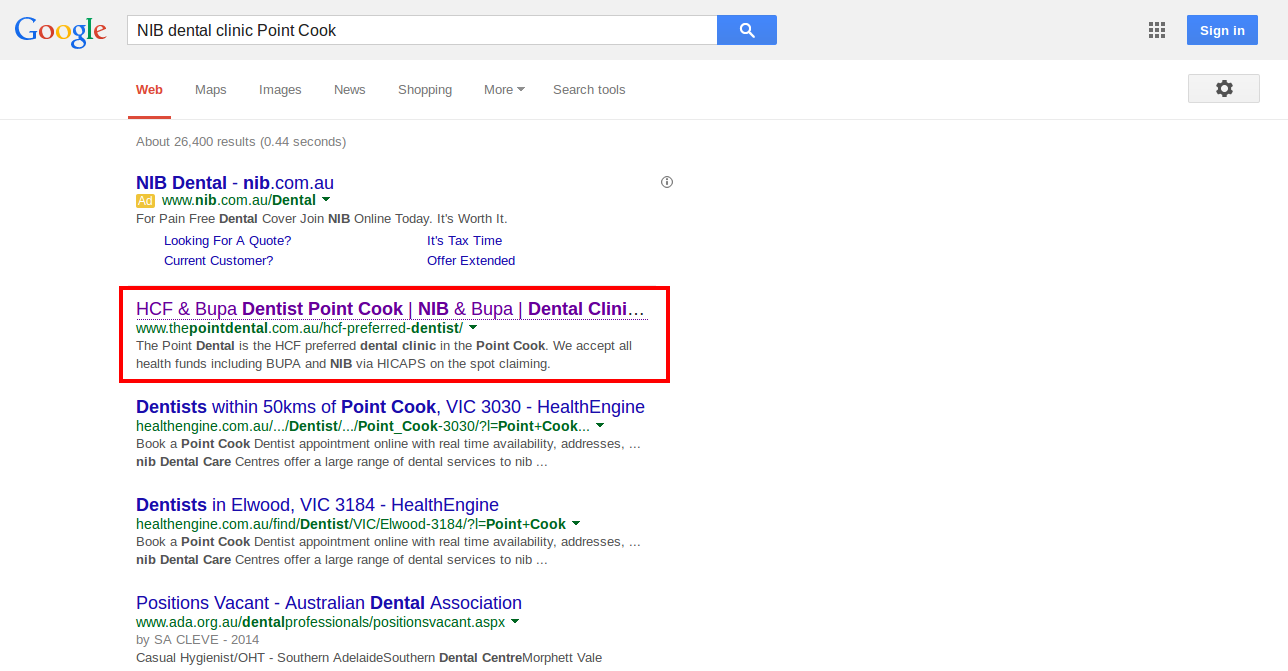This screenshot has height=671, width=1288.
Task: Click the blue search magnifier button
Action: (747, 30)
